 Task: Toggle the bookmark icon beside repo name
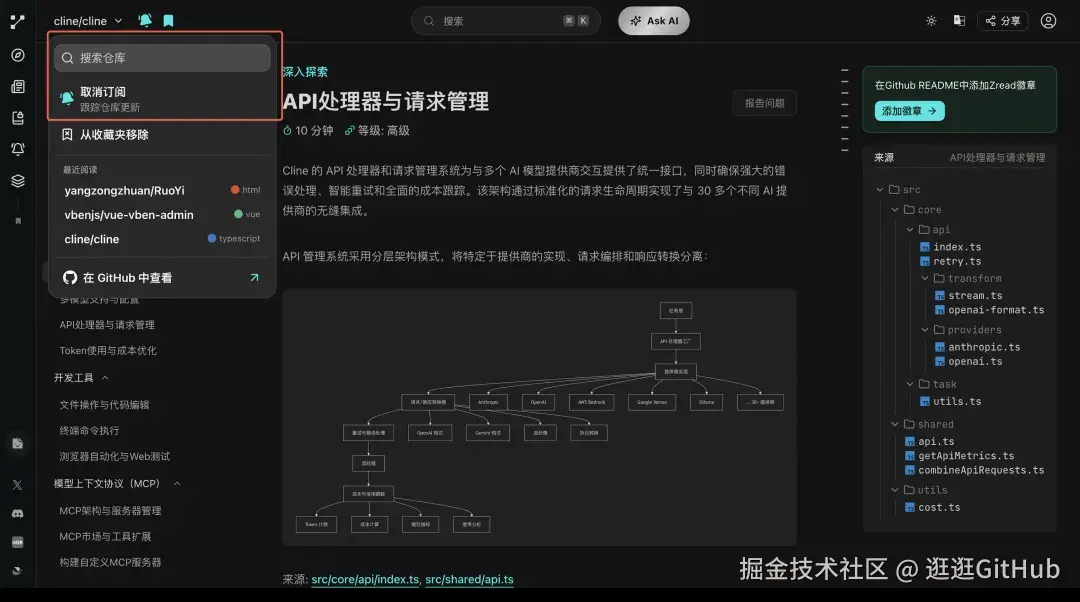(x=167, y=20)
